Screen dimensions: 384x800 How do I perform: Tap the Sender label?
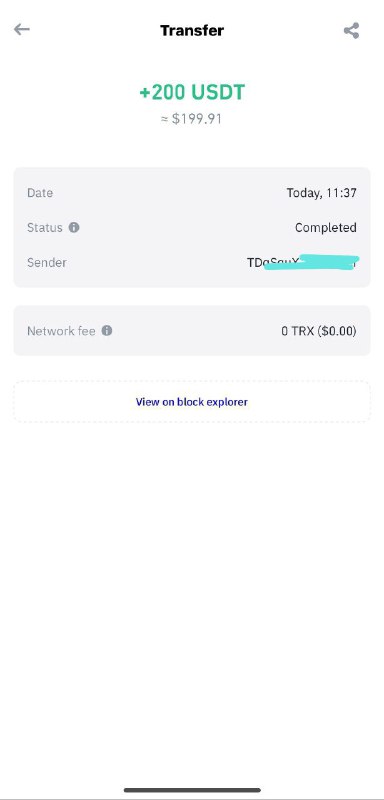[x=47, y=262]
